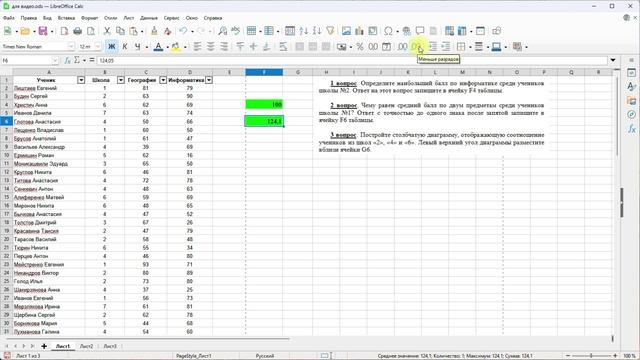Screen dimensions: 640x360
Task: Add a new sheet with plus button
Action: 44,346
